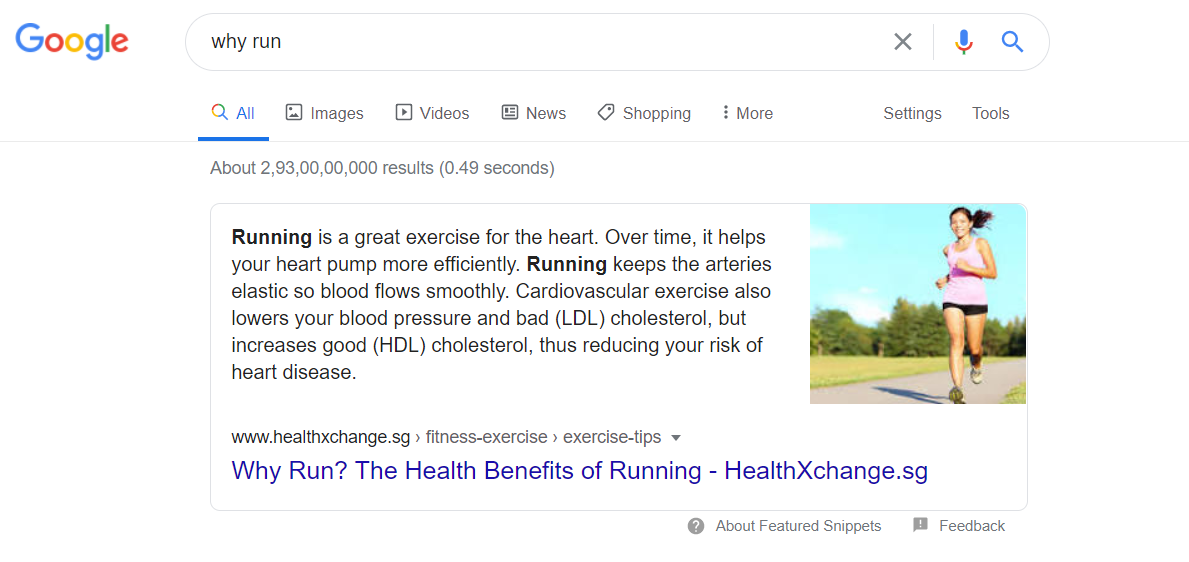Click the Videos tab play icon

click(404, 113)
